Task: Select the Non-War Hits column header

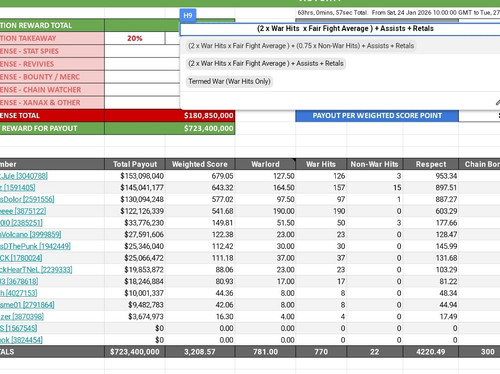Action: pyautogui.click(x=374, y=164)
